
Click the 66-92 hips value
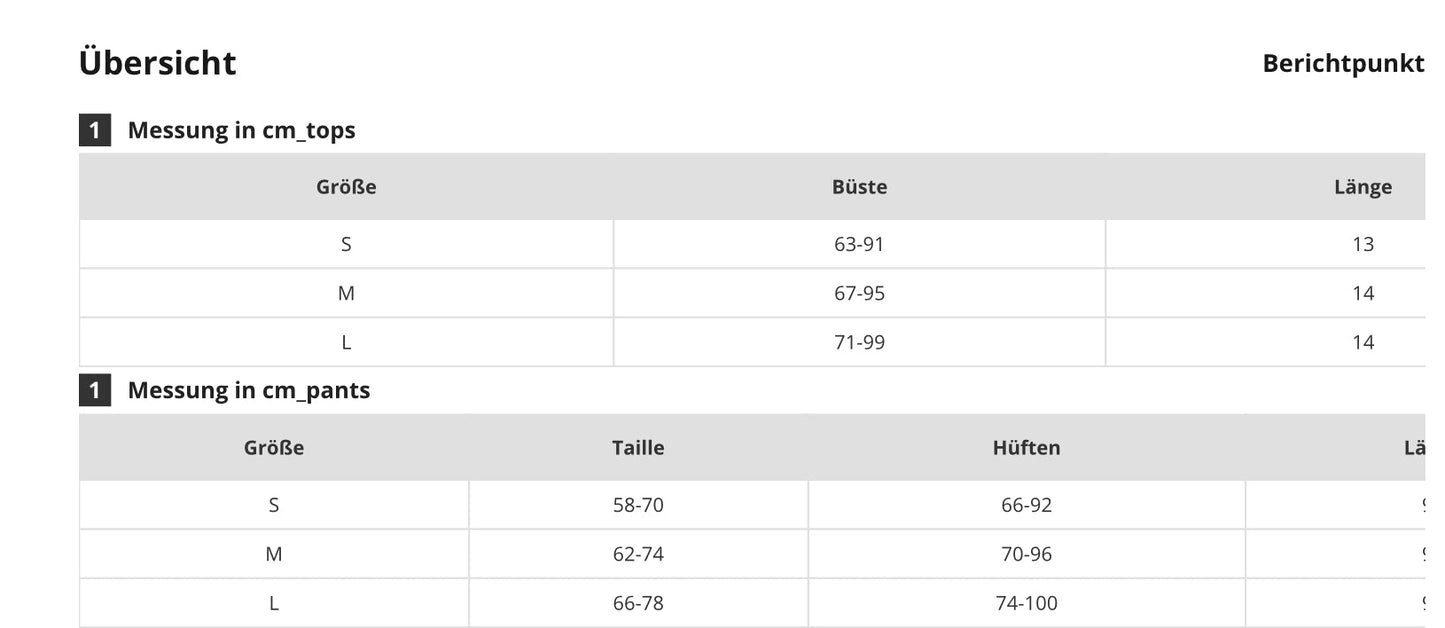1026,505
